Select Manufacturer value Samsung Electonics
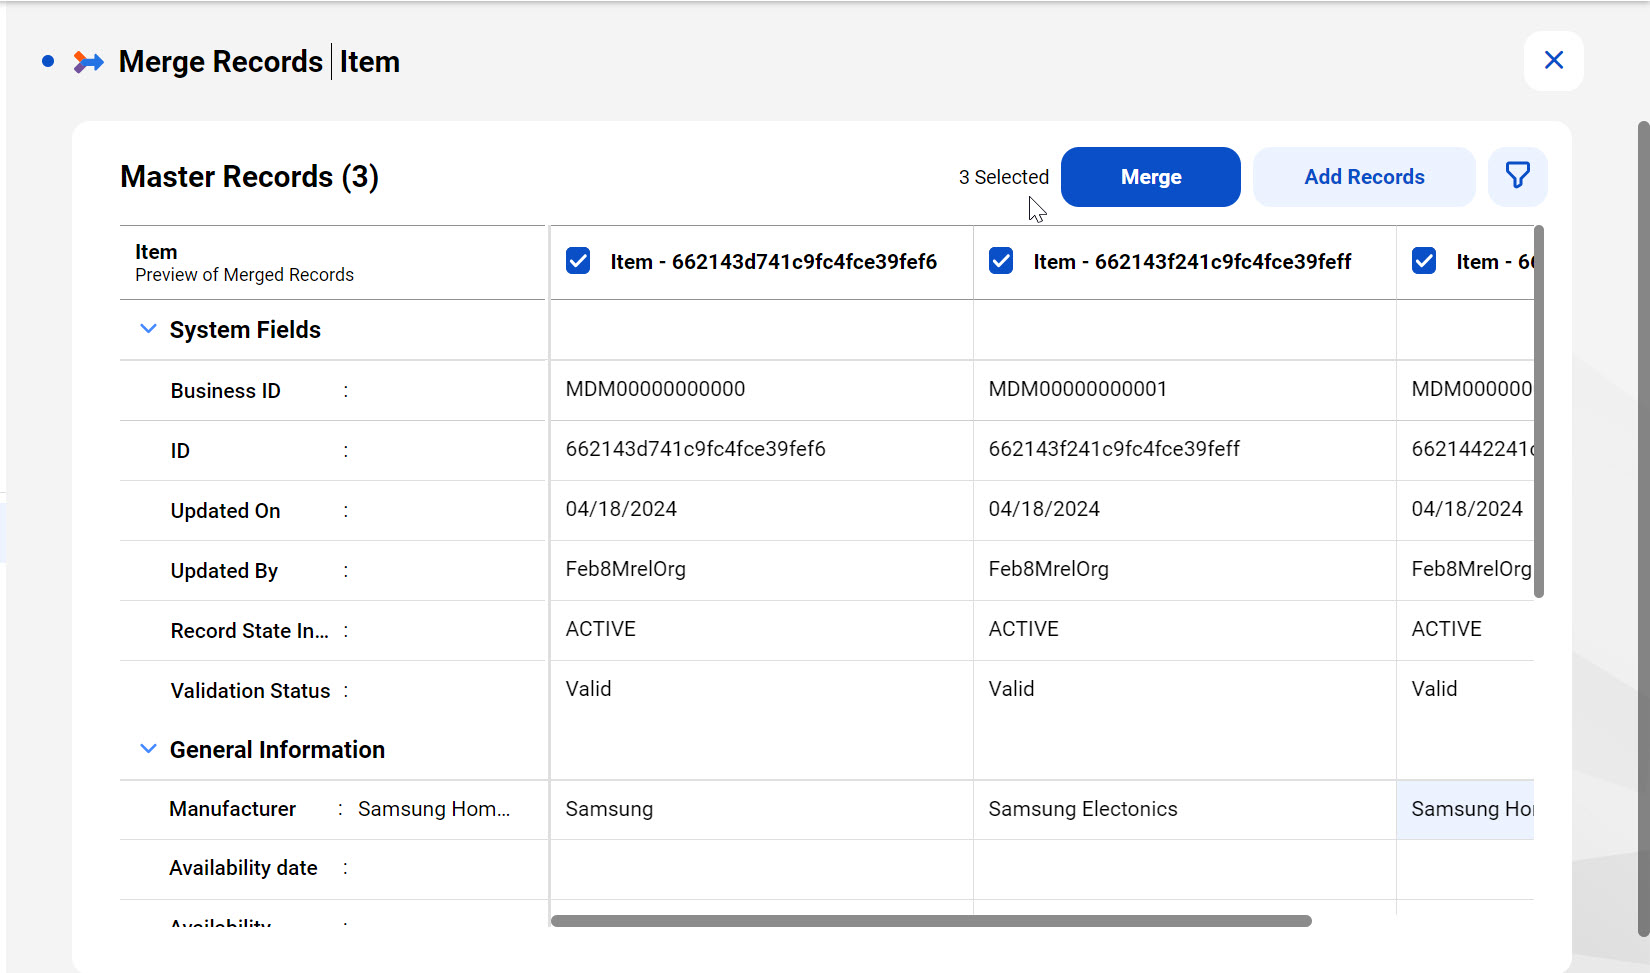Viewport: 1650px width, 973px height. [1184, 809]
